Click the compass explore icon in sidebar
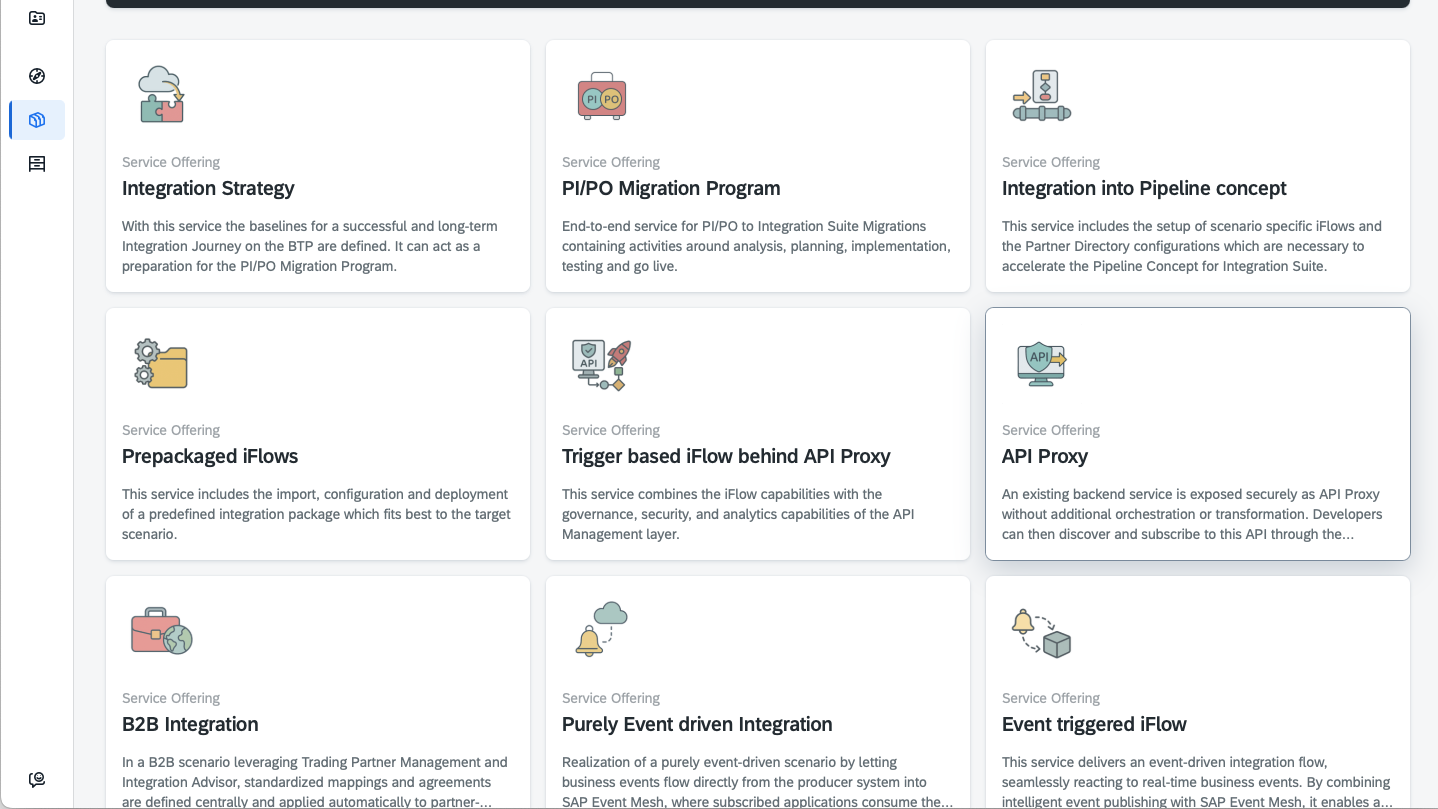The width and height of the screenshot is (1438, 809). tap(37, 76)
